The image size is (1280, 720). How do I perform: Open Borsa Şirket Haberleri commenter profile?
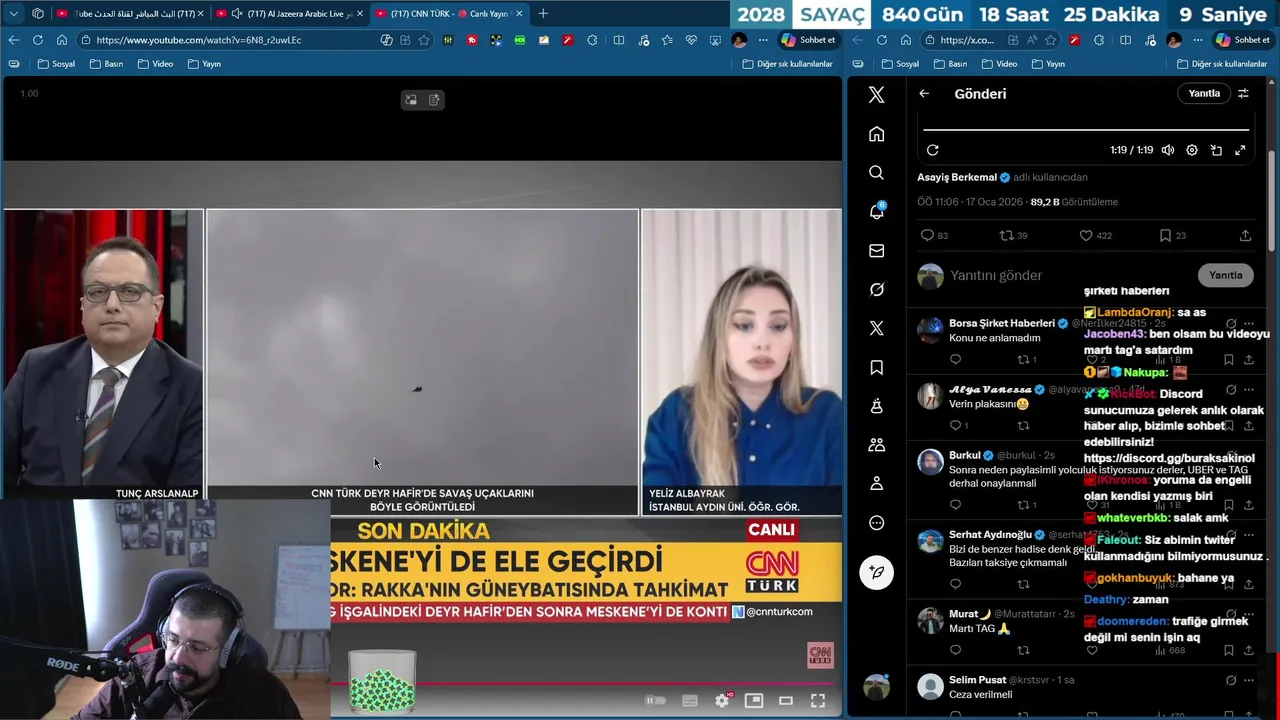point(1001,323)
